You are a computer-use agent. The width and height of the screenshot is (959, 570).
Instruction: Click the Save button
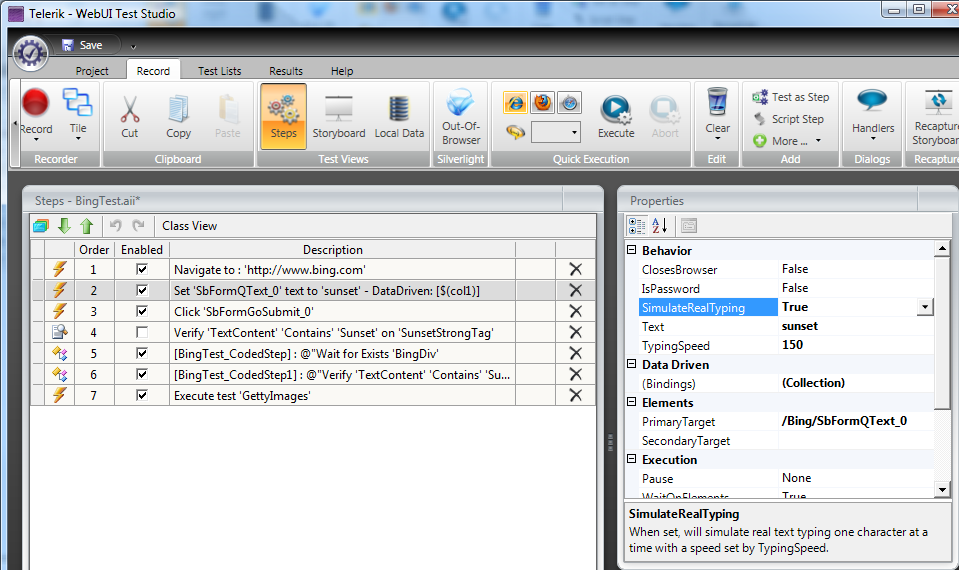click(83, 45)
